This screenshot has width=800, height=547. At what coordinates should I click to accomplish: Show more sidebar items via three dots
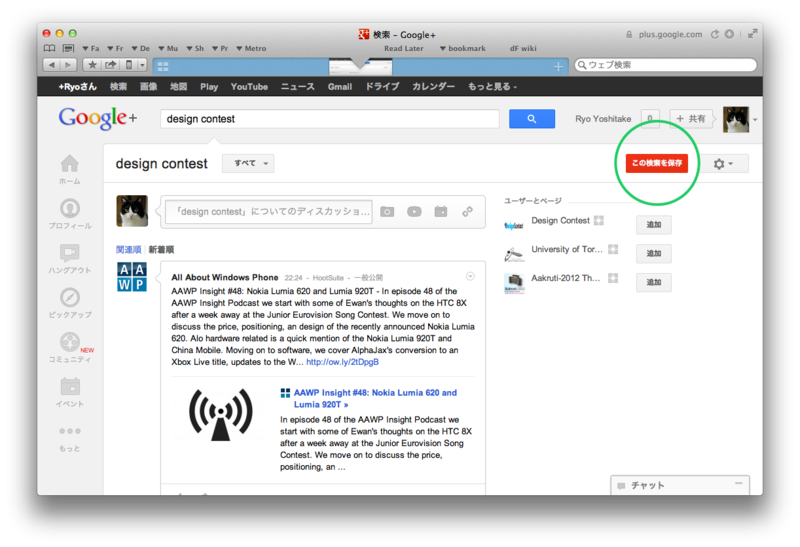[x=70, y=431]
